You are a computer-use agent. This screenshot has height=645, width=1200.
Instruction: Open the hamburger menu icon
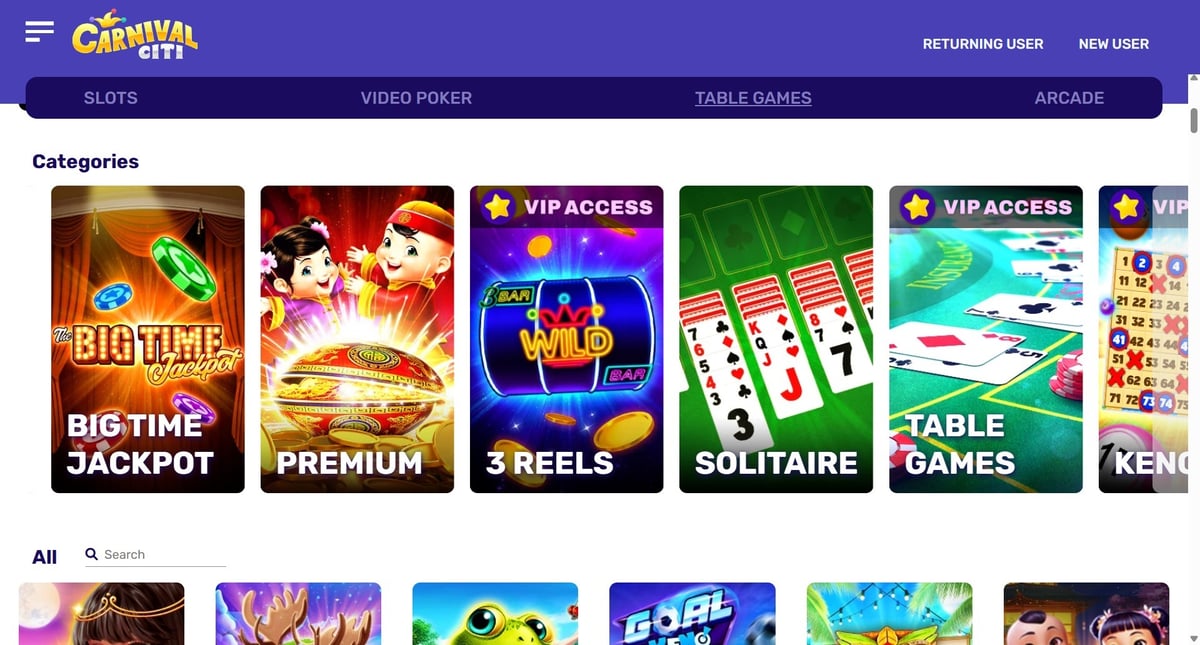click(39, 31)
